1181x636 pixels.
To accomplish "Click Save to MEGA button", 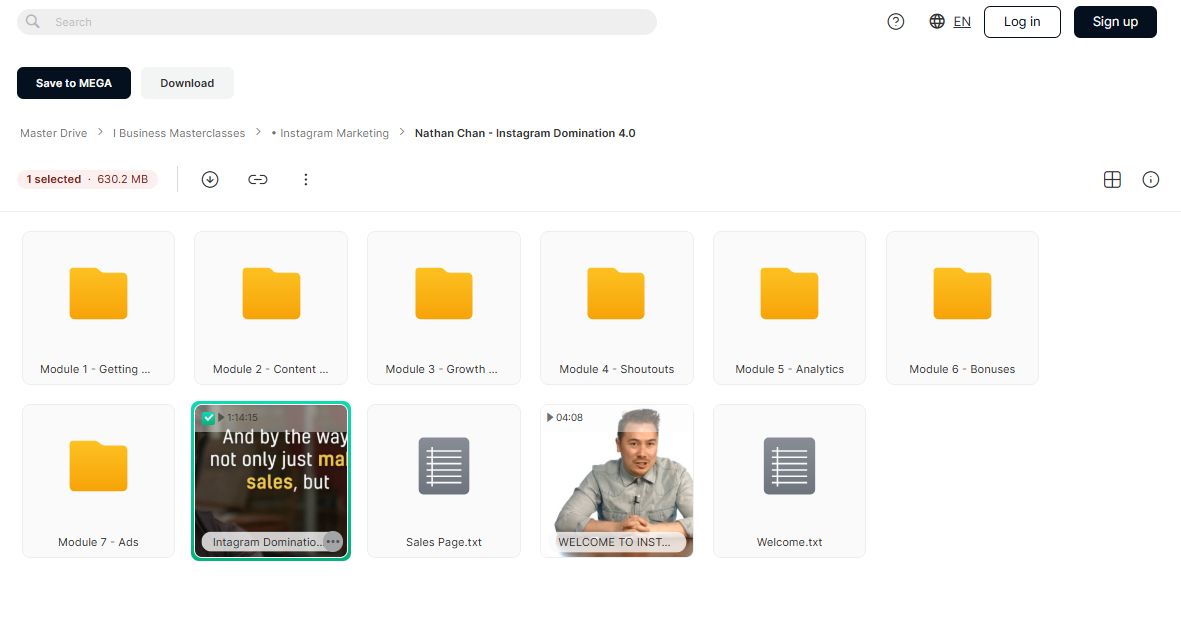I will click(74, 83).
